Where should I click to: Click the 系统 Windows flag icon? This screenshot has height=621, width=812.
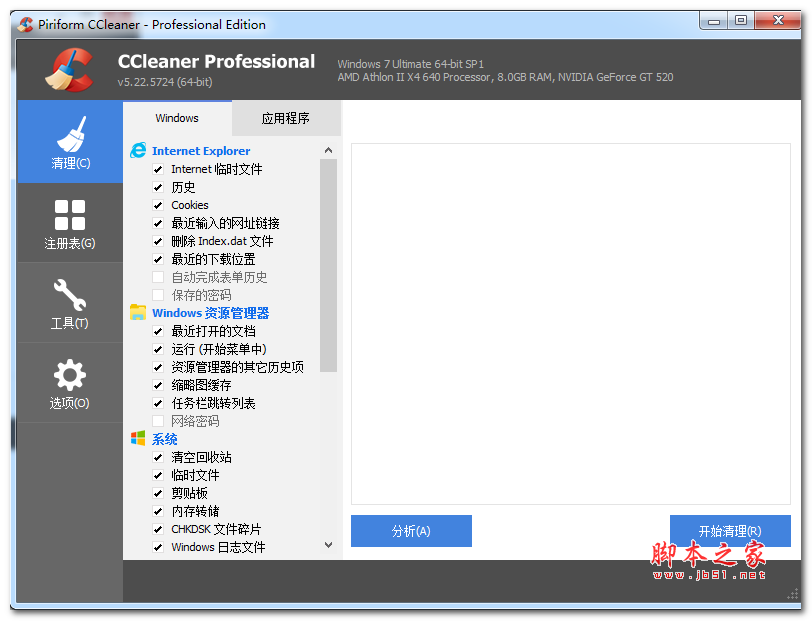138,439
